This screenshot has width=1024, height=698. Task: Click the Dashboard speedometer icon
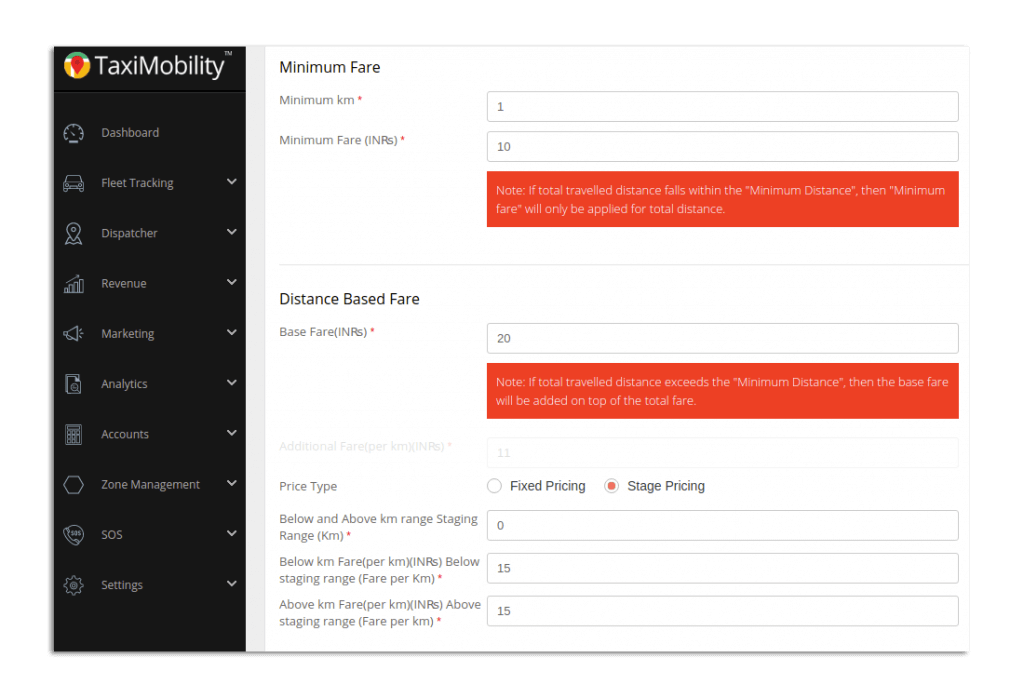73,132
